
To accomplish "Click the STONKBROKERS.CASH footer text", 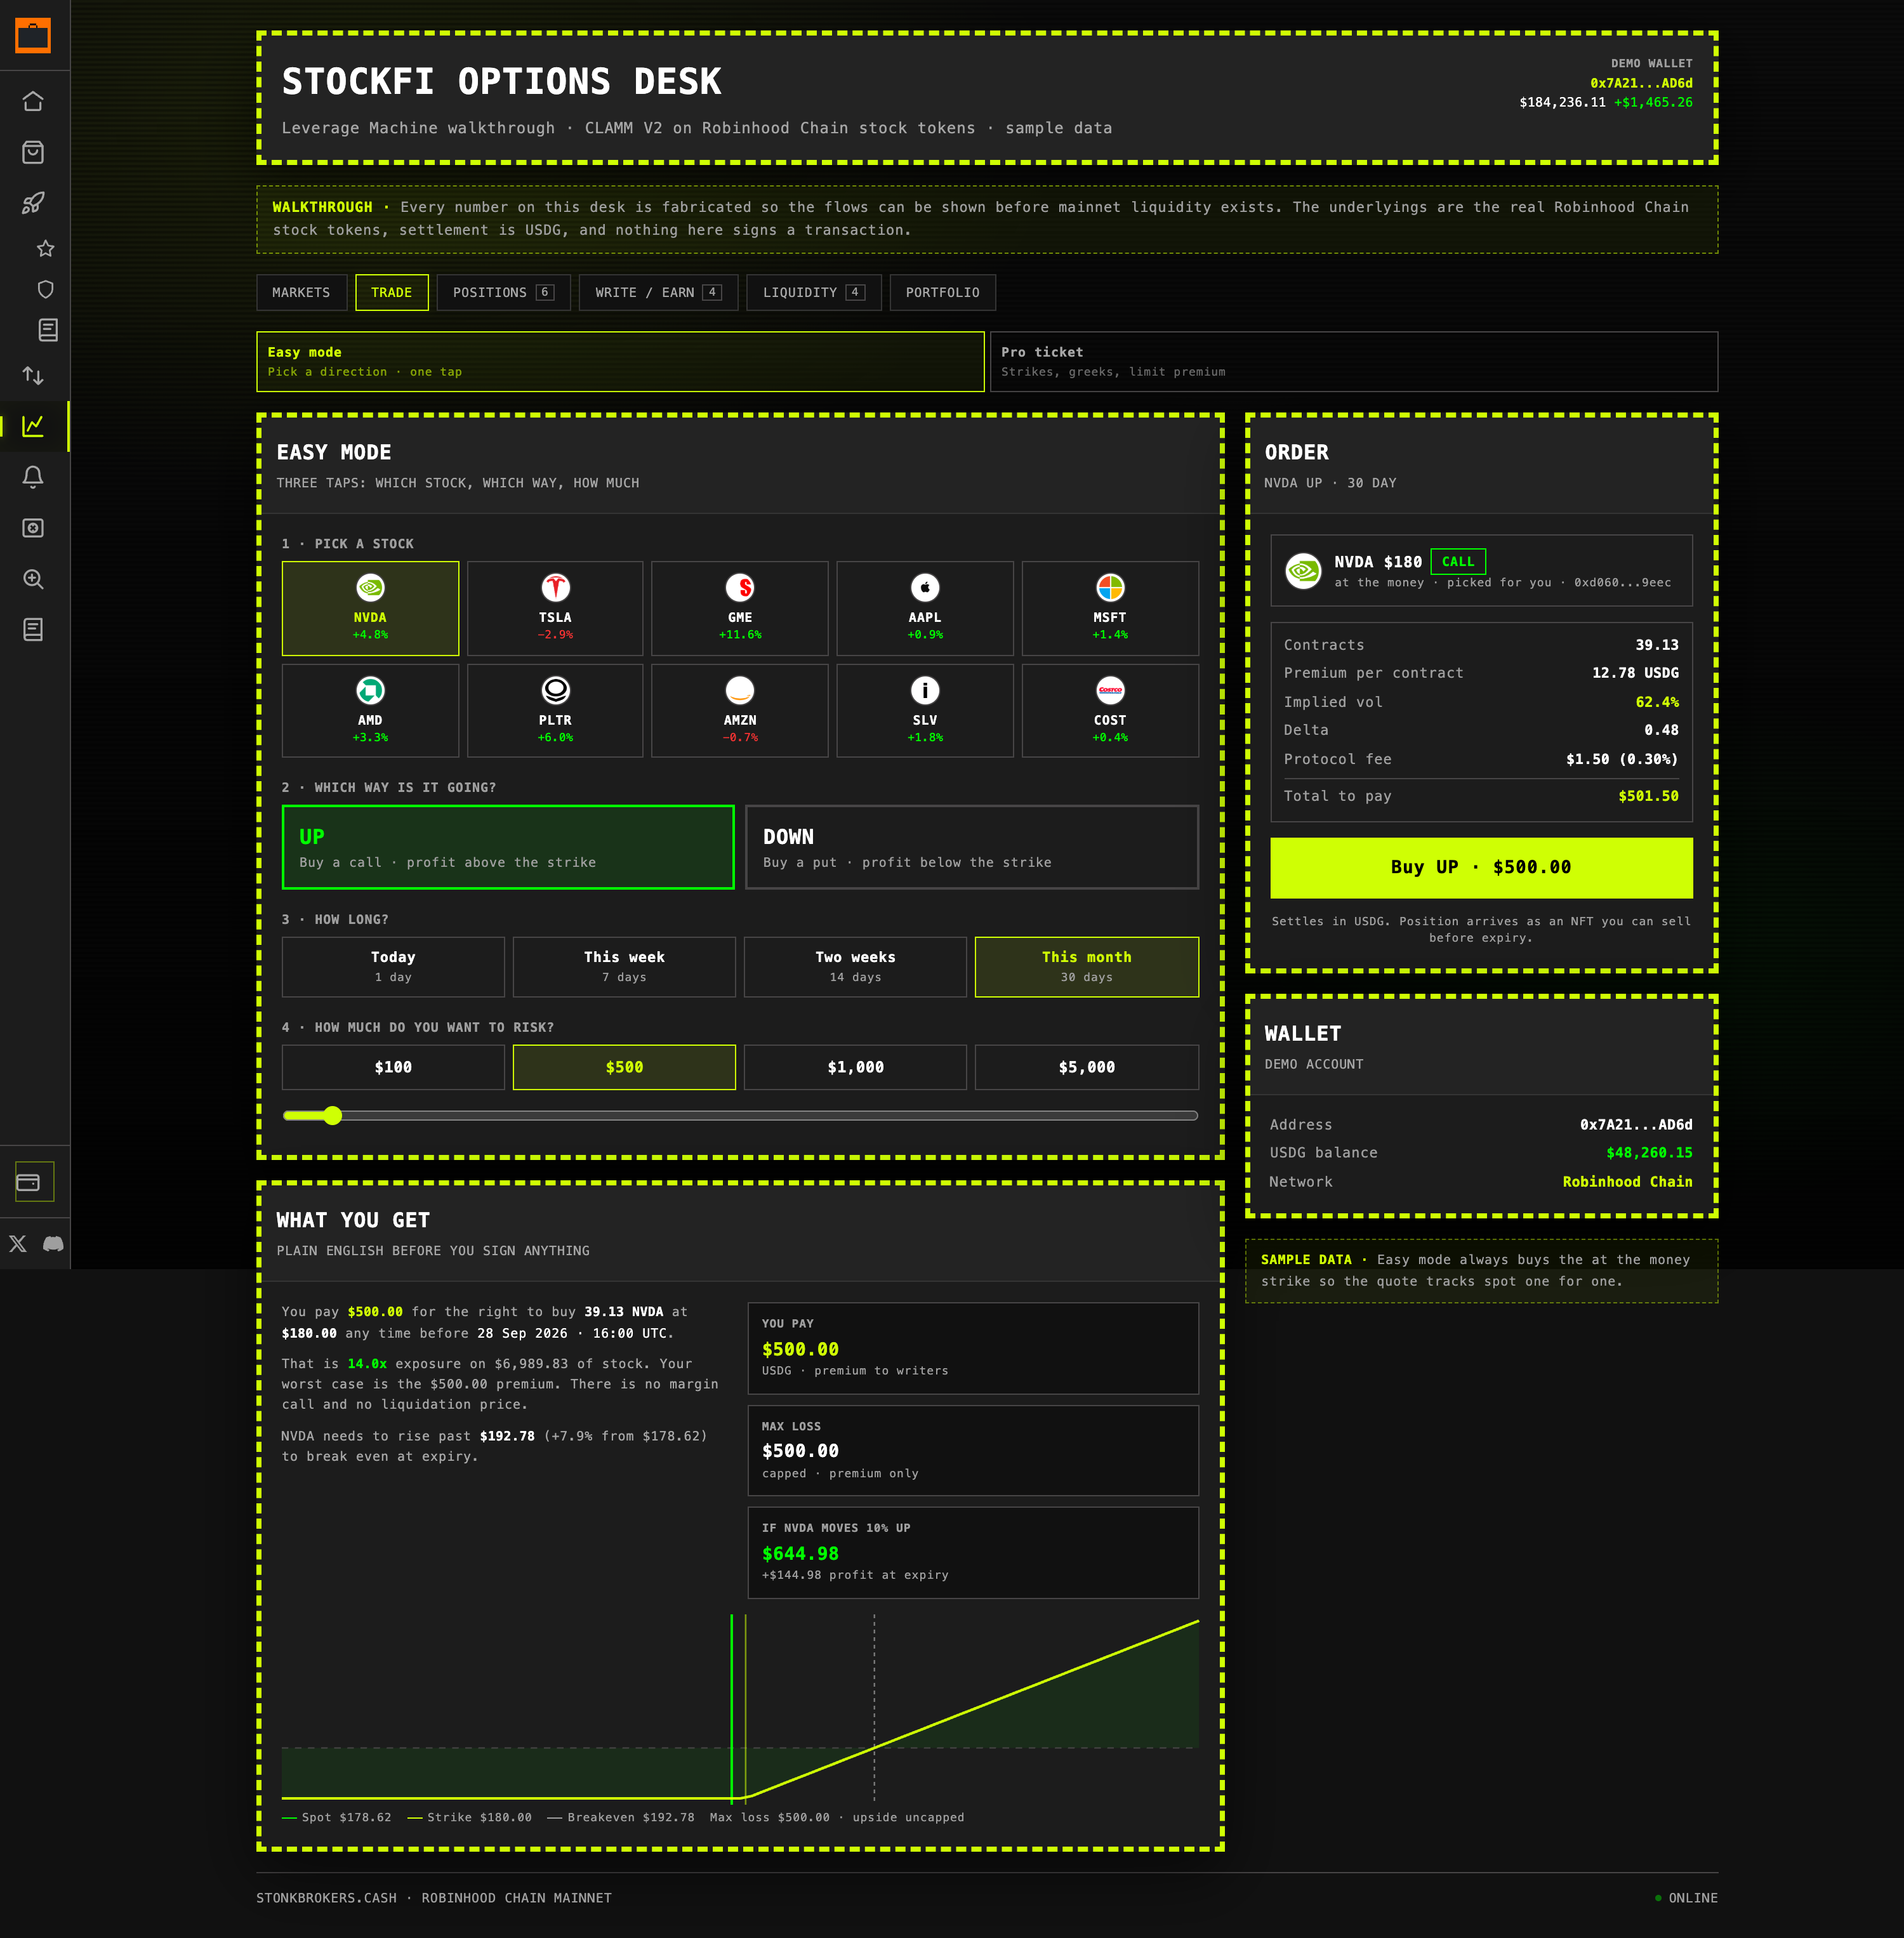I will pyautogui.click(x=326, y=1898).
